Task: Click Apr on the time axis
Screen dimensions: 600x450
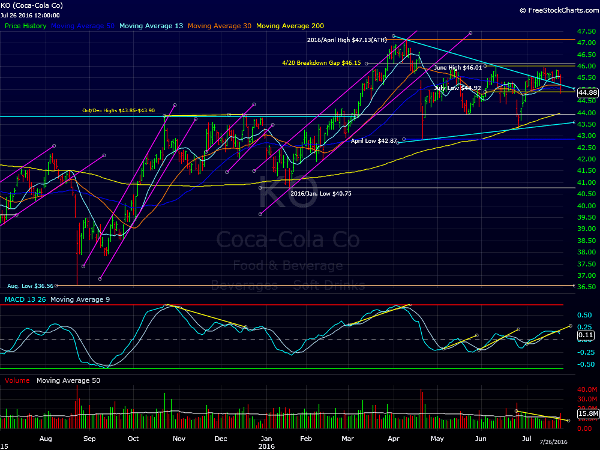Action: tap(393, 439)
